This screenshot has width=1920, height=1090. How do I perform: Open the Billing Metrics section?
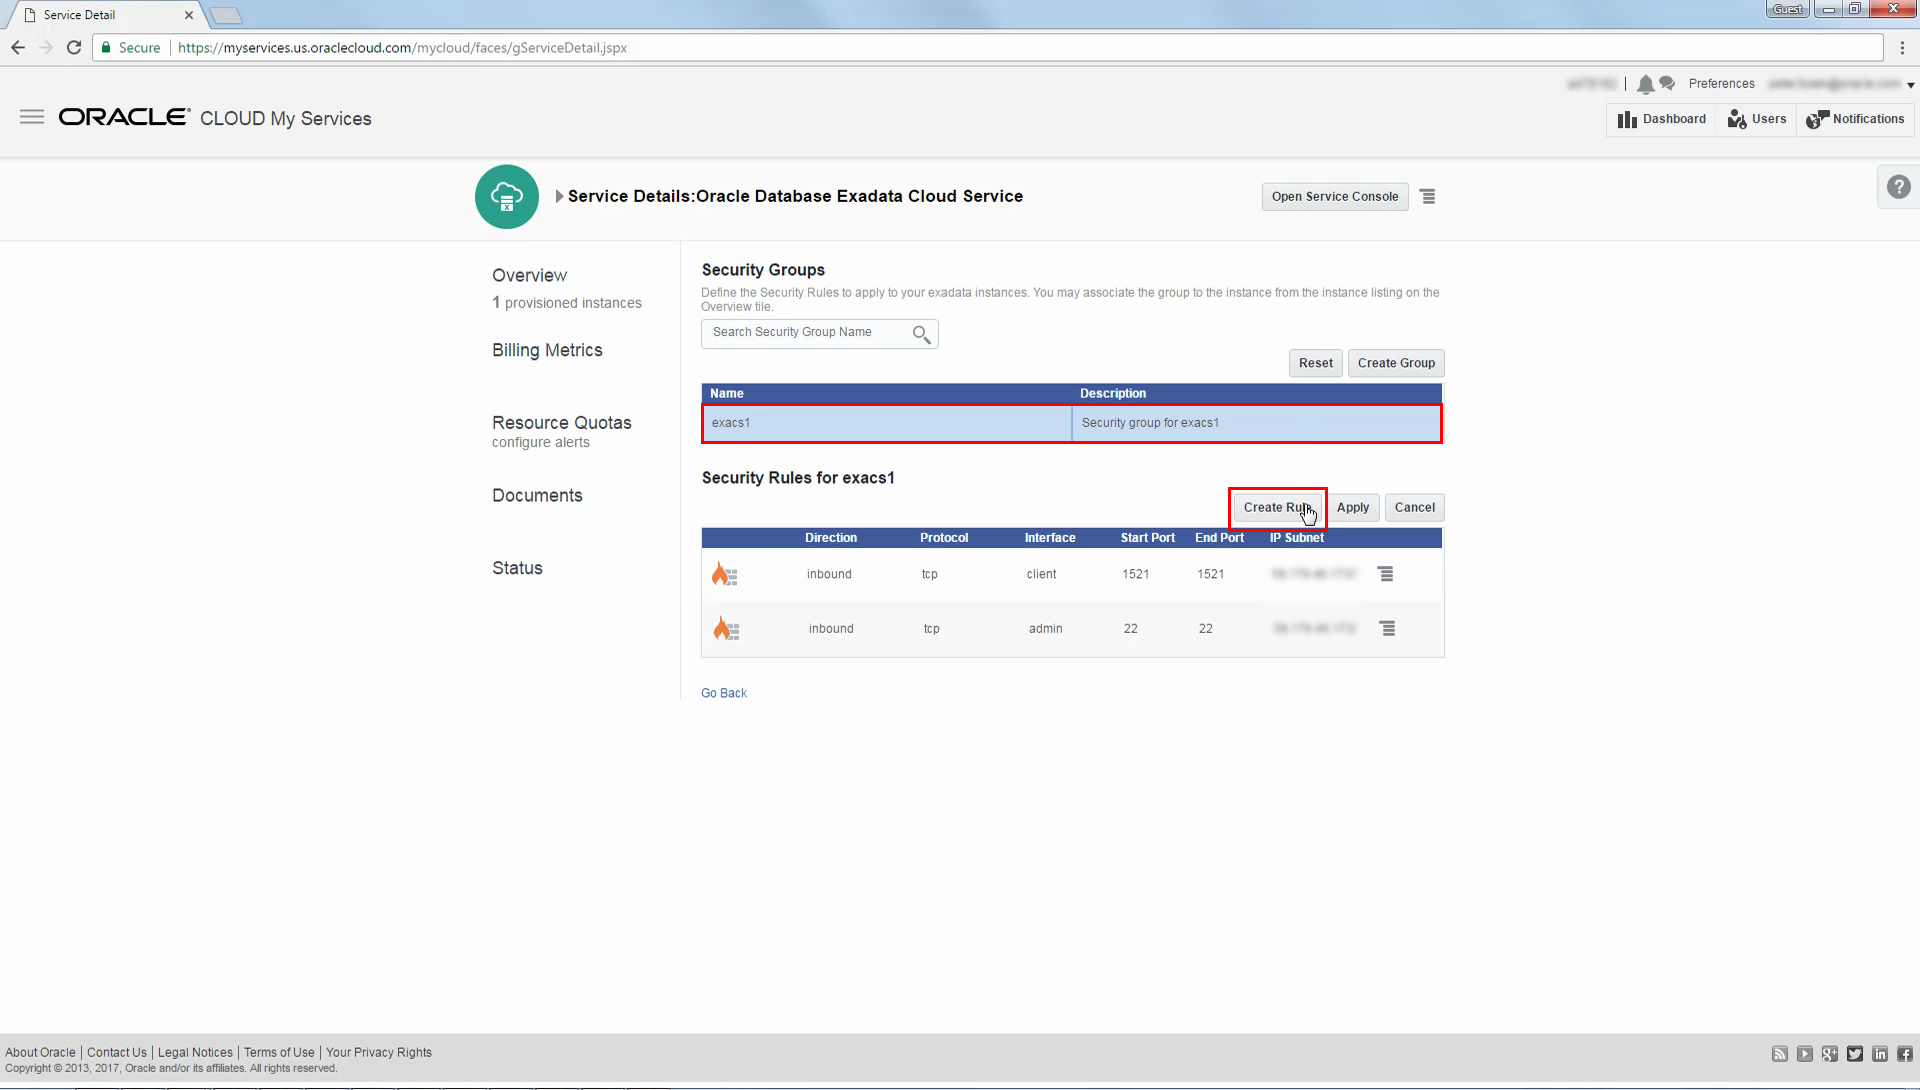[x=547, y=350]
